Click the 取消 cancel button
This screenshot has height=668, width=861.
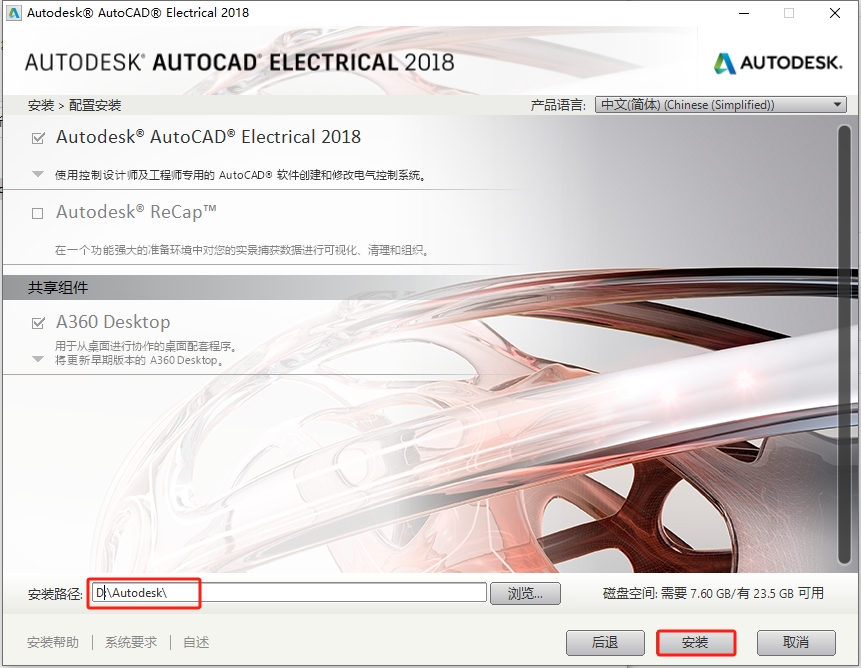point(796,642)
